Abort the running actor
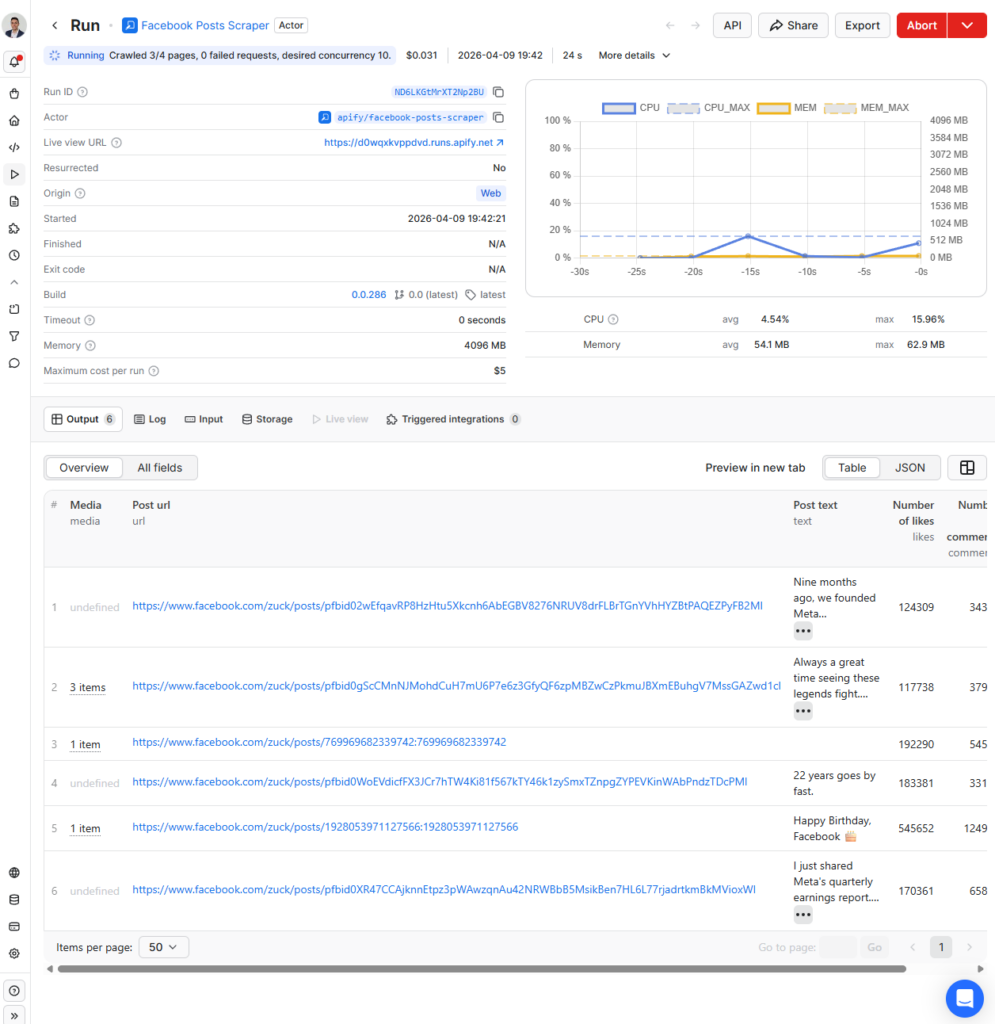This screenshot has width=995, height=1024. [x=922, y=25]
